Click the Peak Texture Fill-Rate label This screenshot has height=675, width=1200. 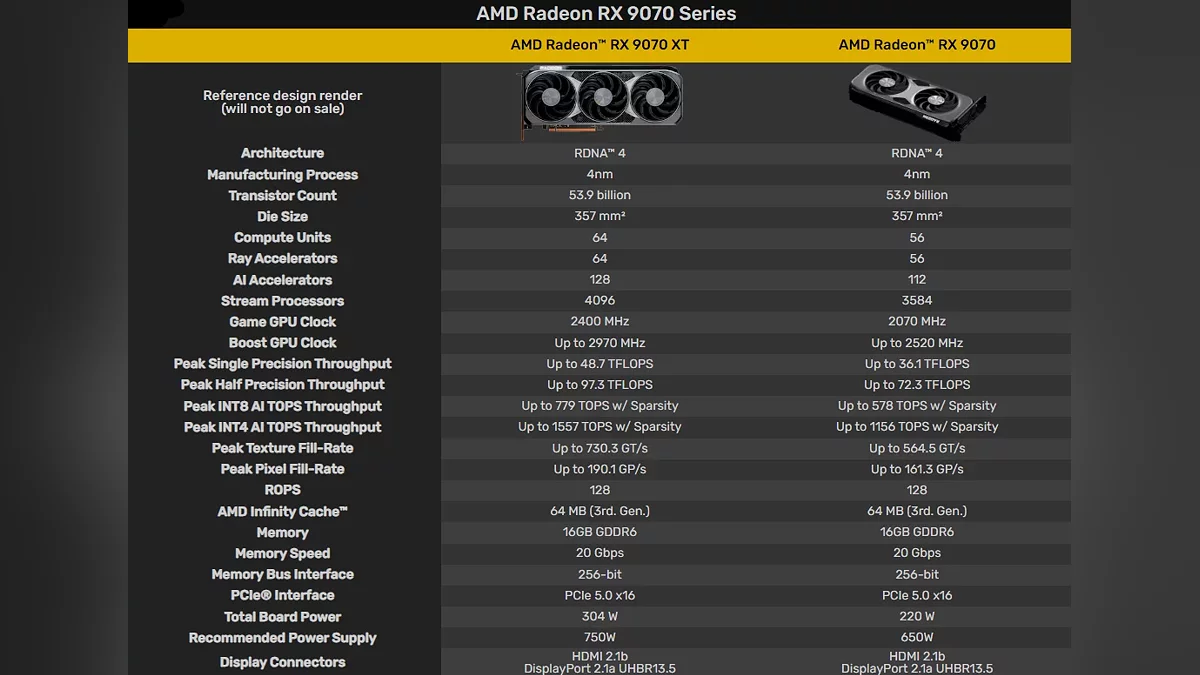[x=282, y=448]
